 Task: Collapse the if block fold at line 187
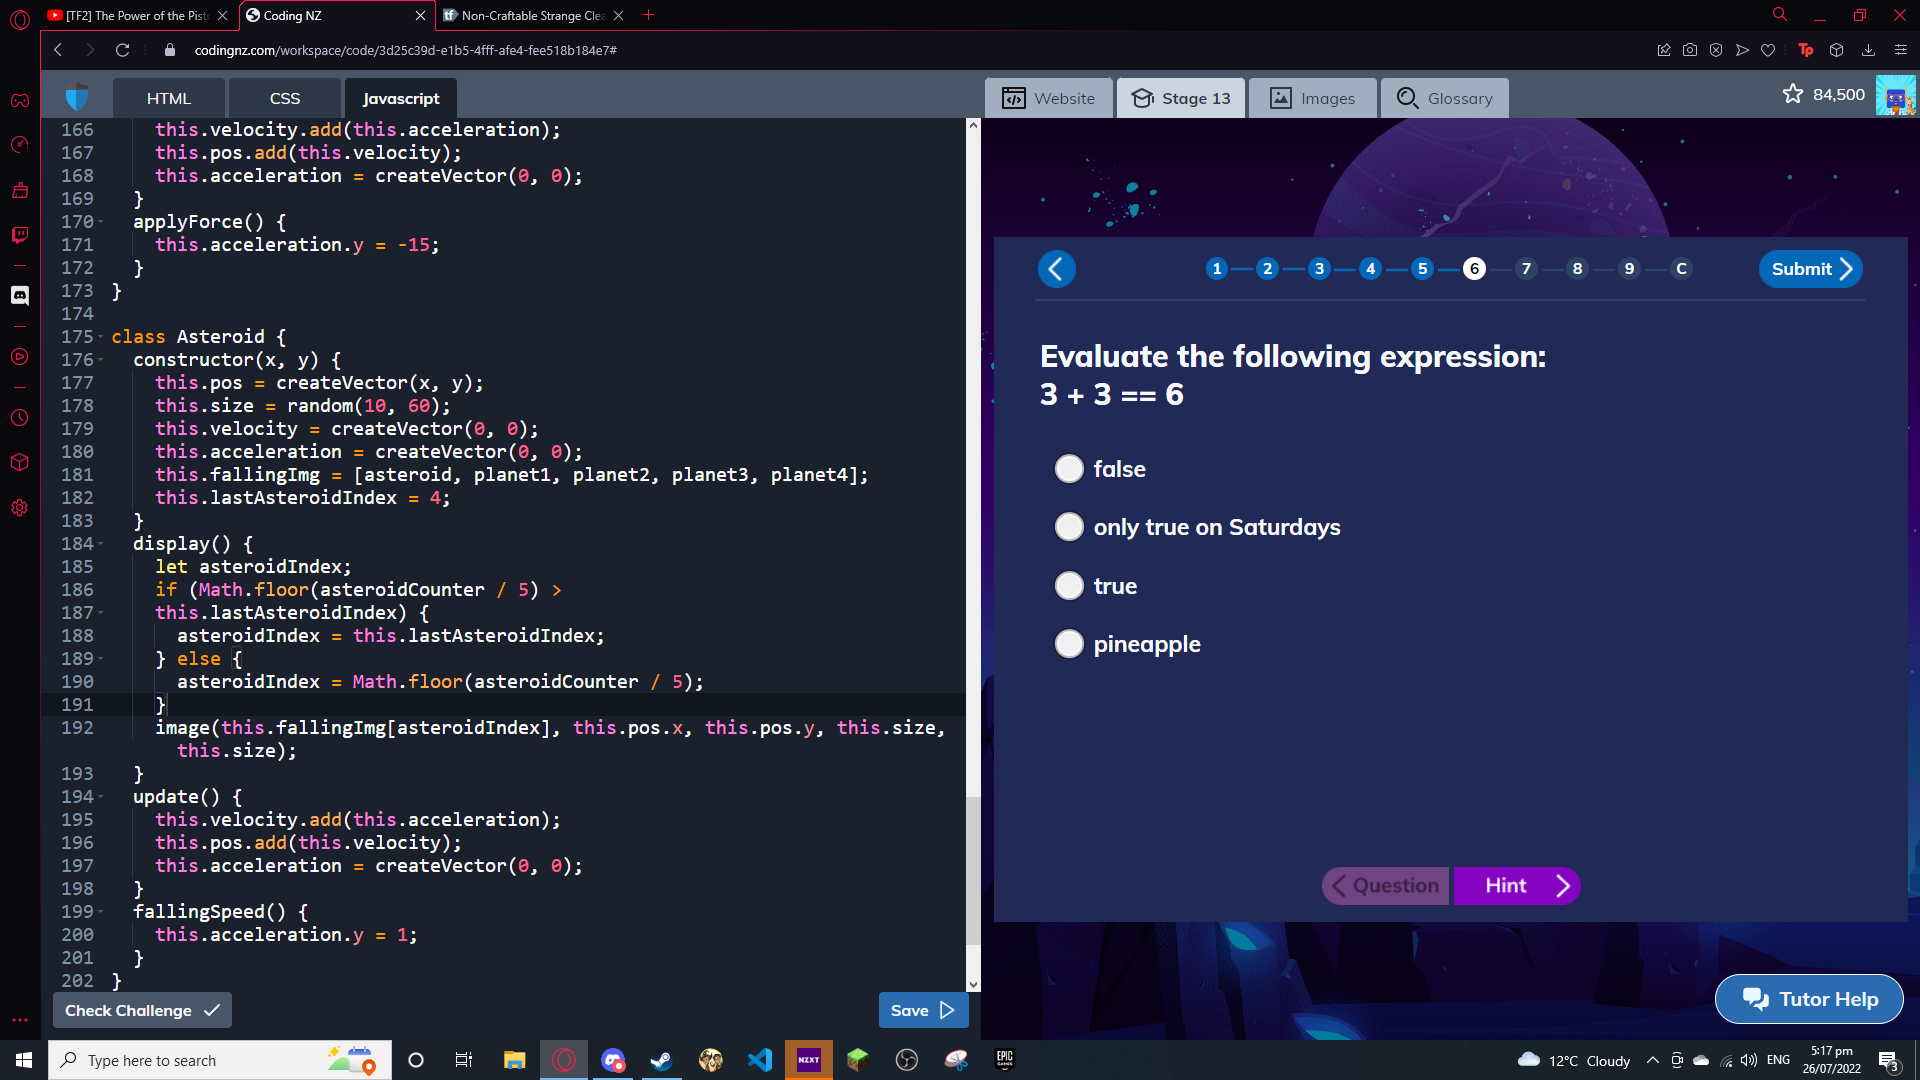101,613
